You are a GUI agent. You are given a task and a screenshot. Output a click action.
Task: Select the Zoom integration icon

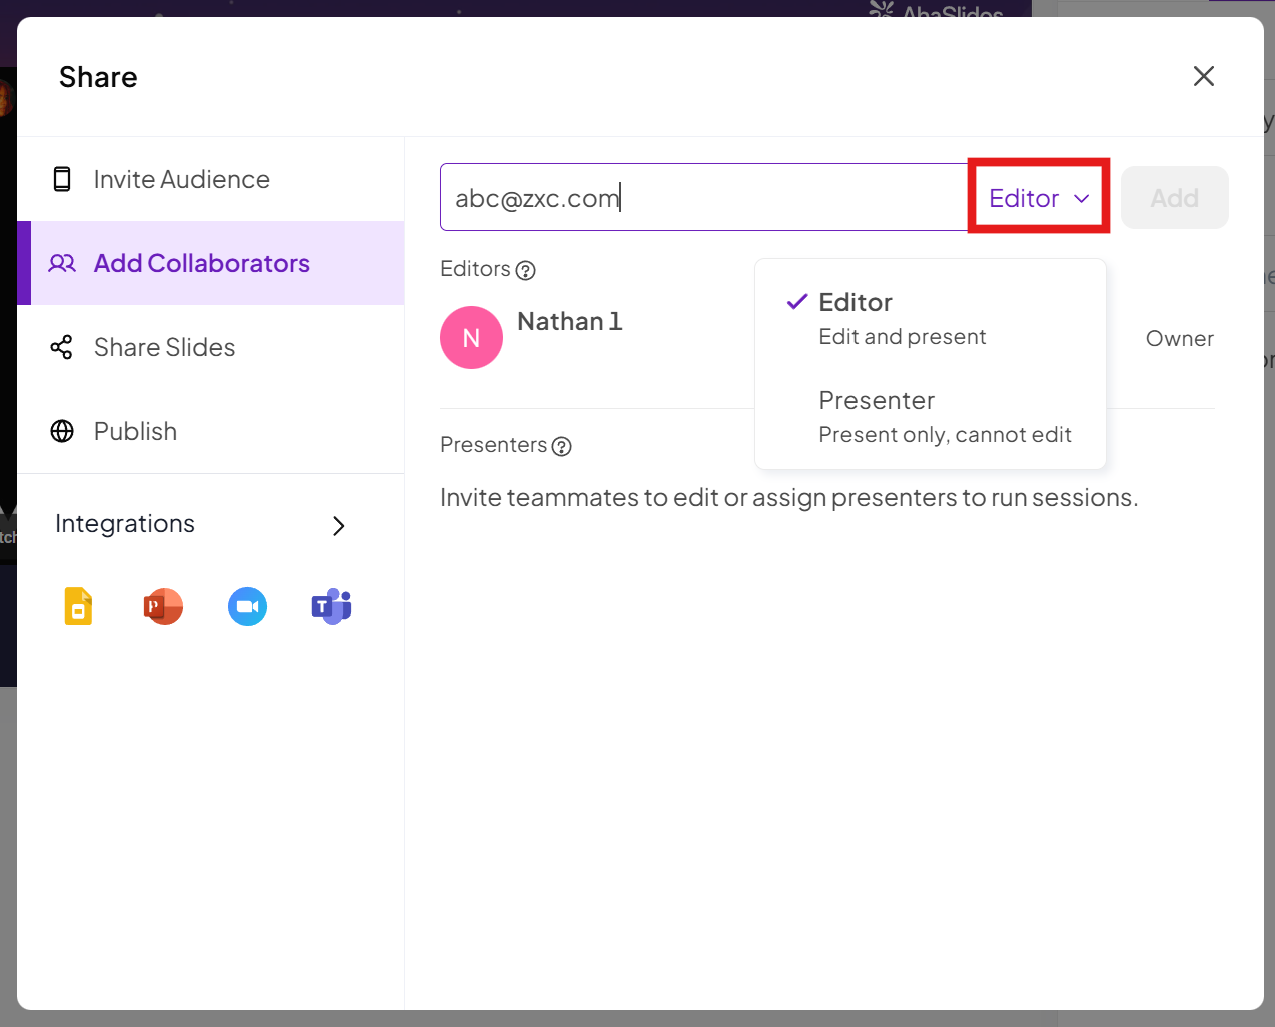coord(247,606)
